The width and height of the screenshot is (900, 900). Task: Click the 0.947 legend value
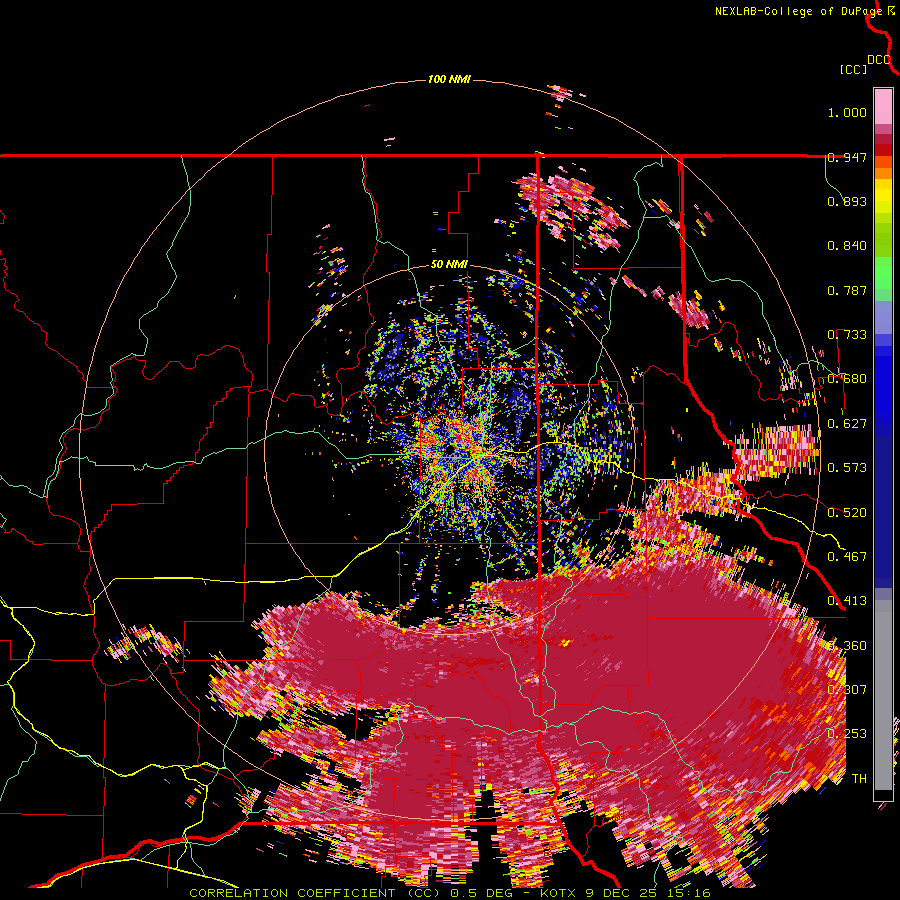click(847, 157)
